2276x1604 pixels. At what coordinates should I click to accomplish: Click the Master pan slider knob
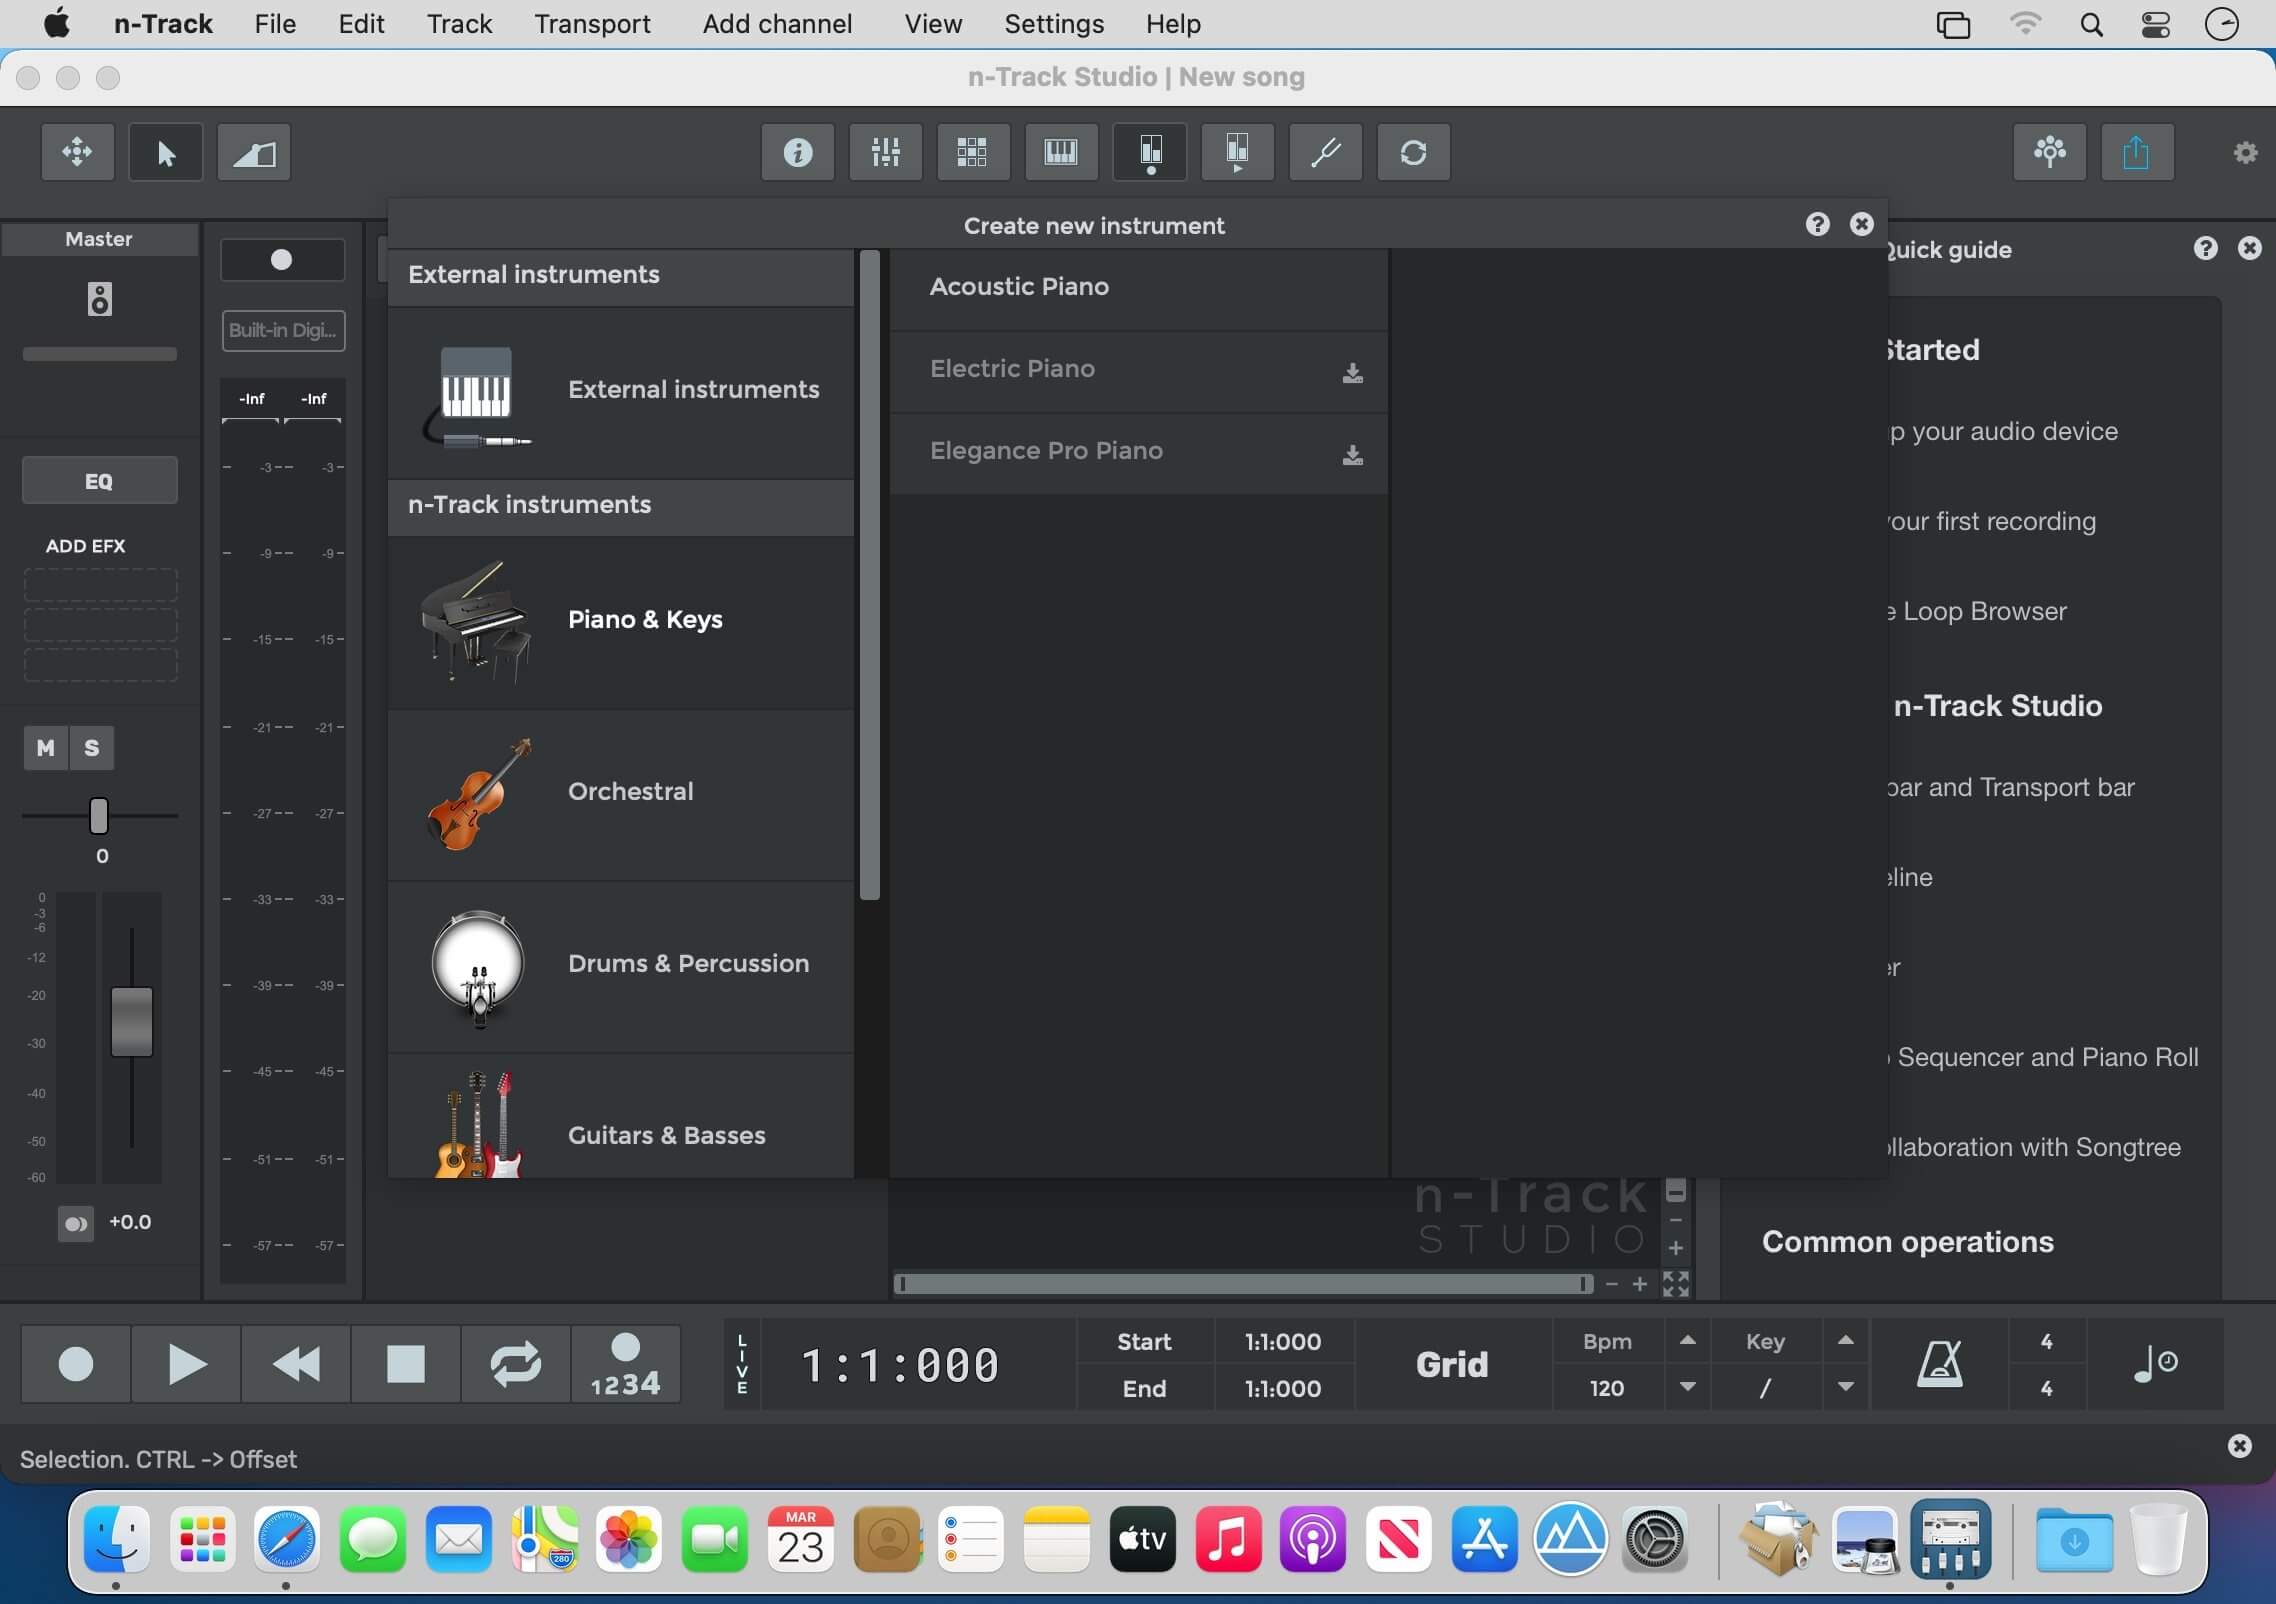(x=98, y=816)
